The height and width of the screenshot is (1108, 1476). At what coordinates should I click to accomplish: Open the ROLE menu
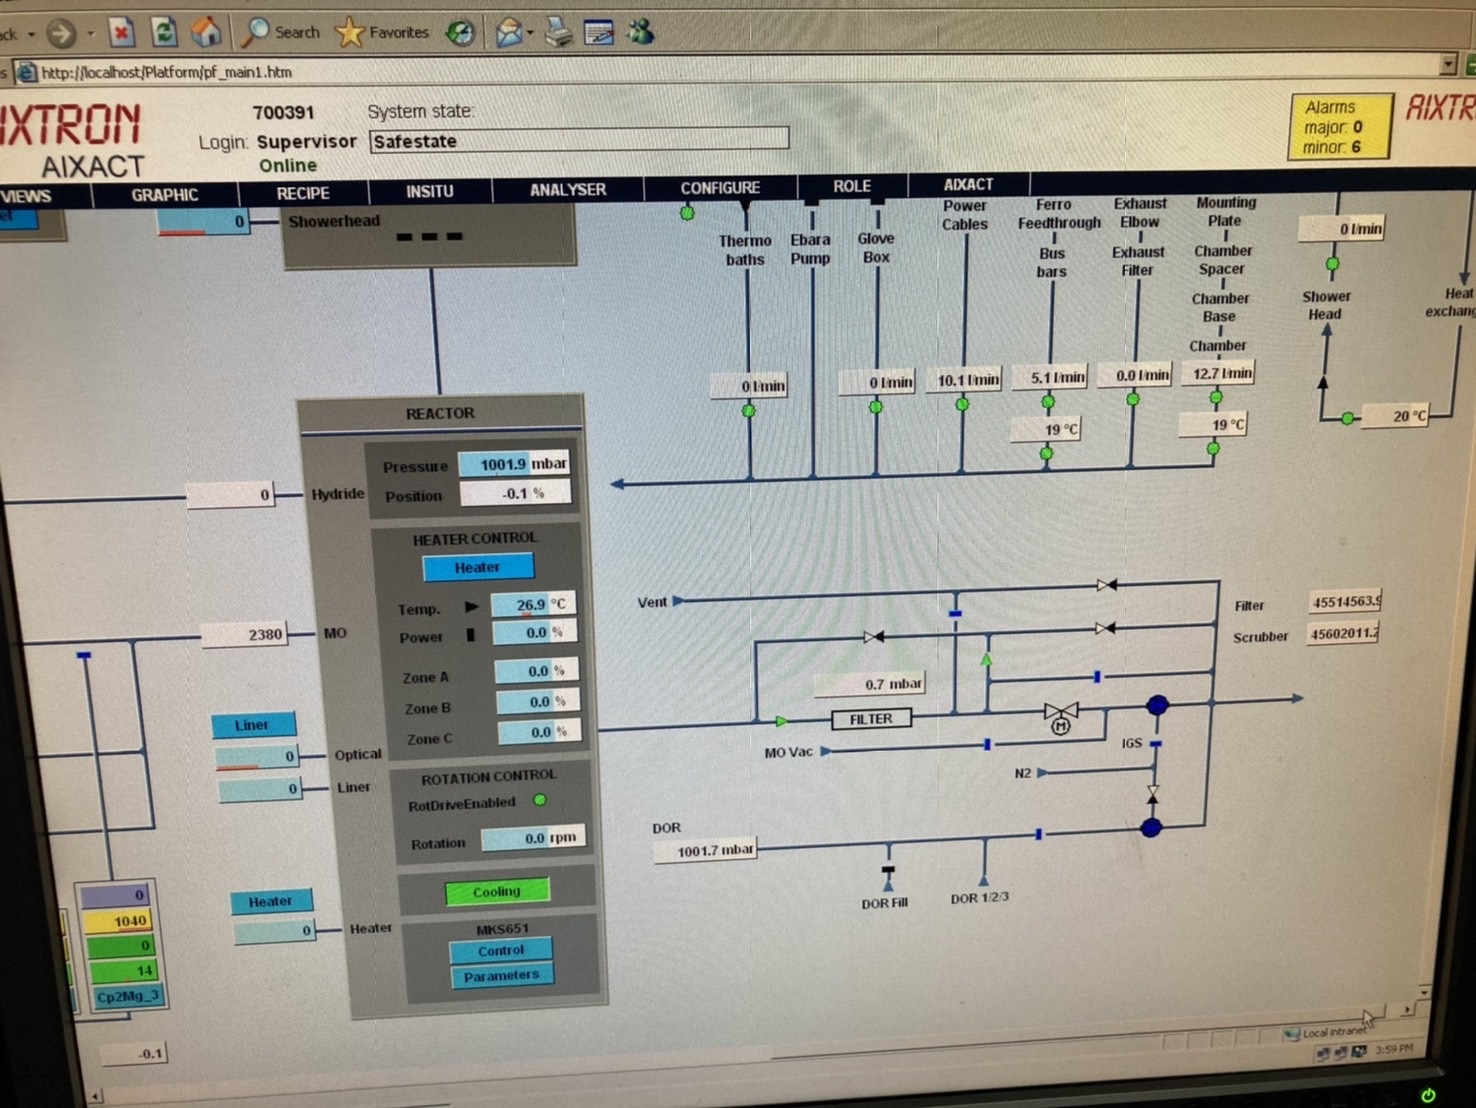tap(852, 186)
